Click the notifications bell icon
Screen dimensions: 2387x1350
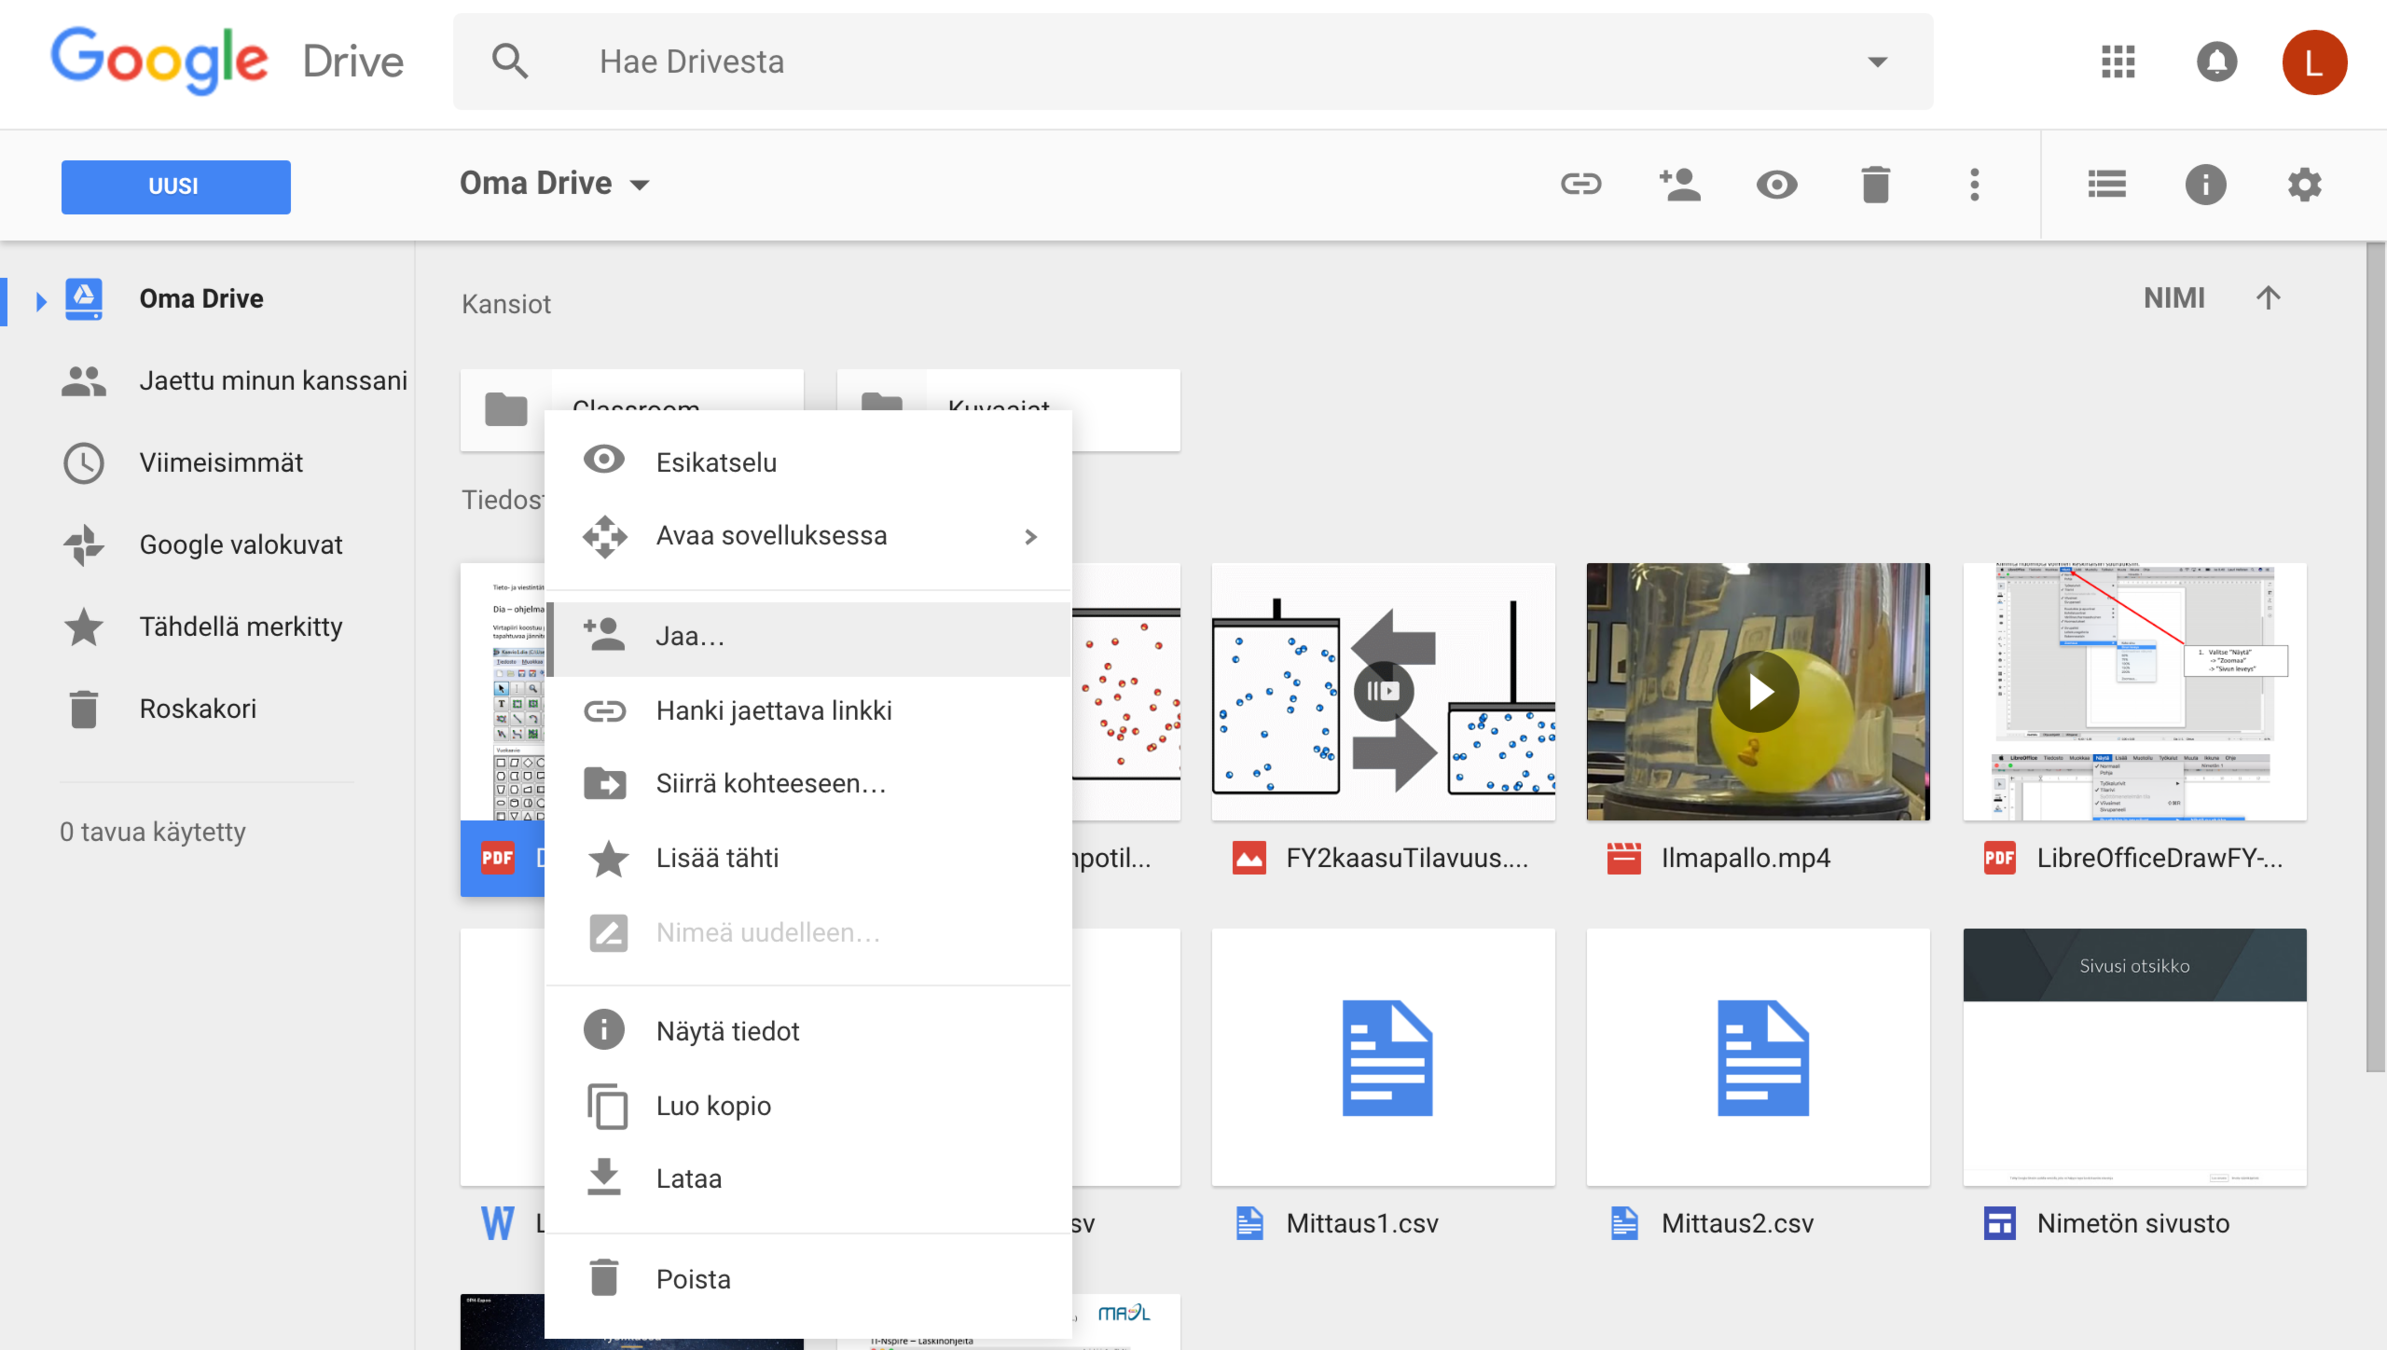2216,62
